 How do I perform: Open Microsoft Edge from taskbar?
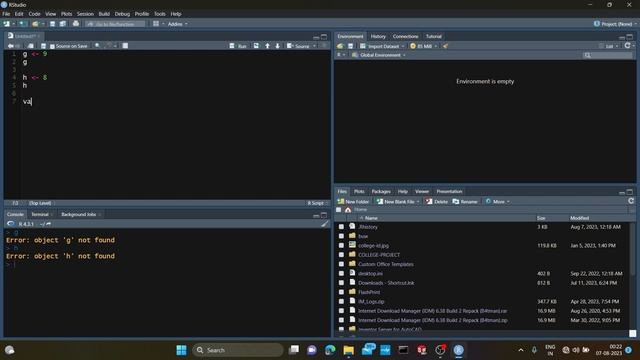pyautogui.click(x=330, y=350)
